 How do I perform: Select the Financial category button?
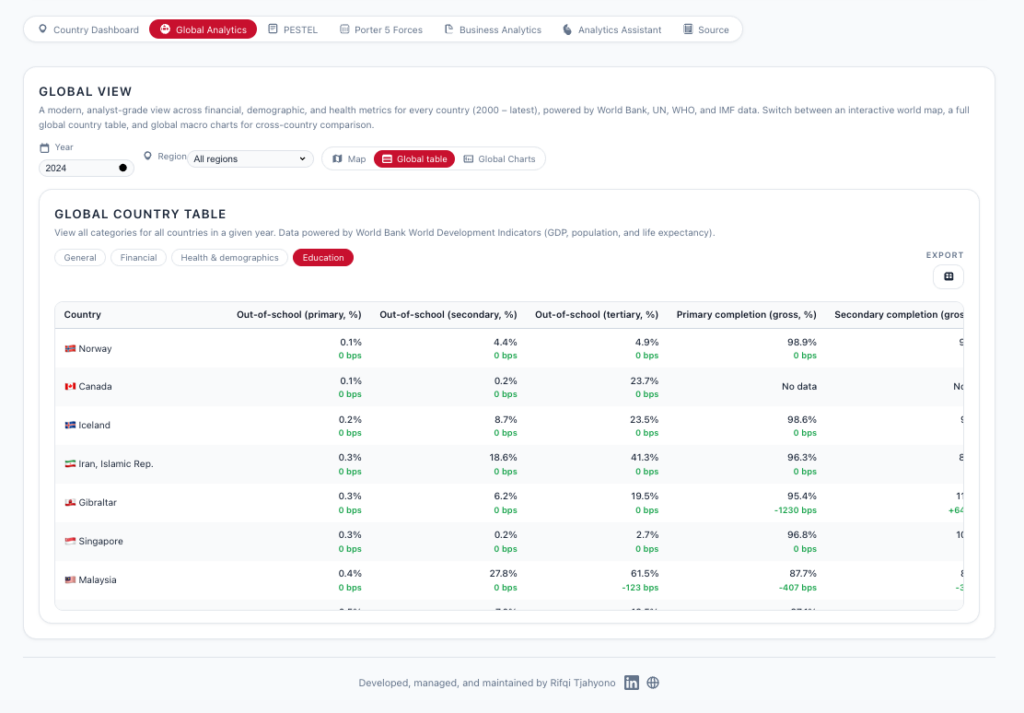click(138, 258)
